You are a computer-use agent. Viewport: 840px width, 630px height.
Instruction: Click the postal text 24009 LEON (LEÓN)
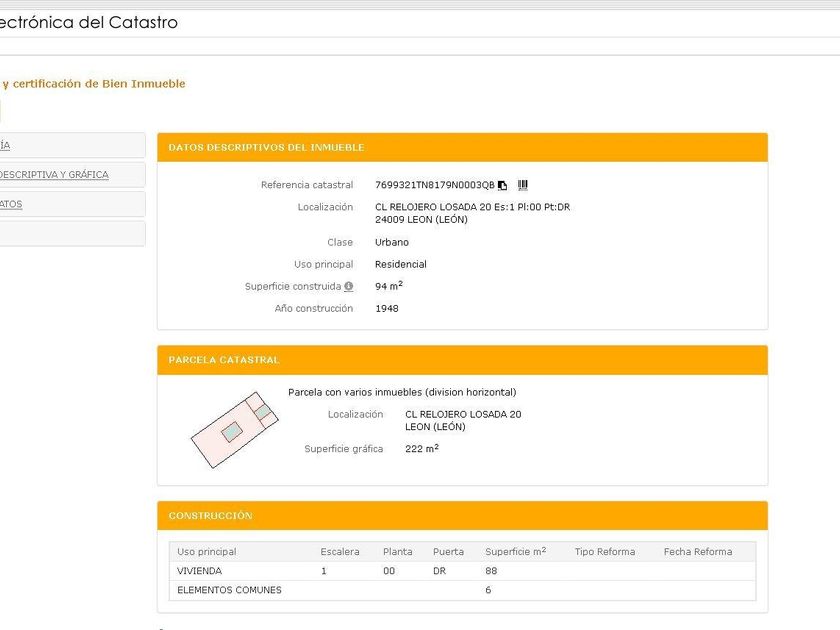click(421, 220)
